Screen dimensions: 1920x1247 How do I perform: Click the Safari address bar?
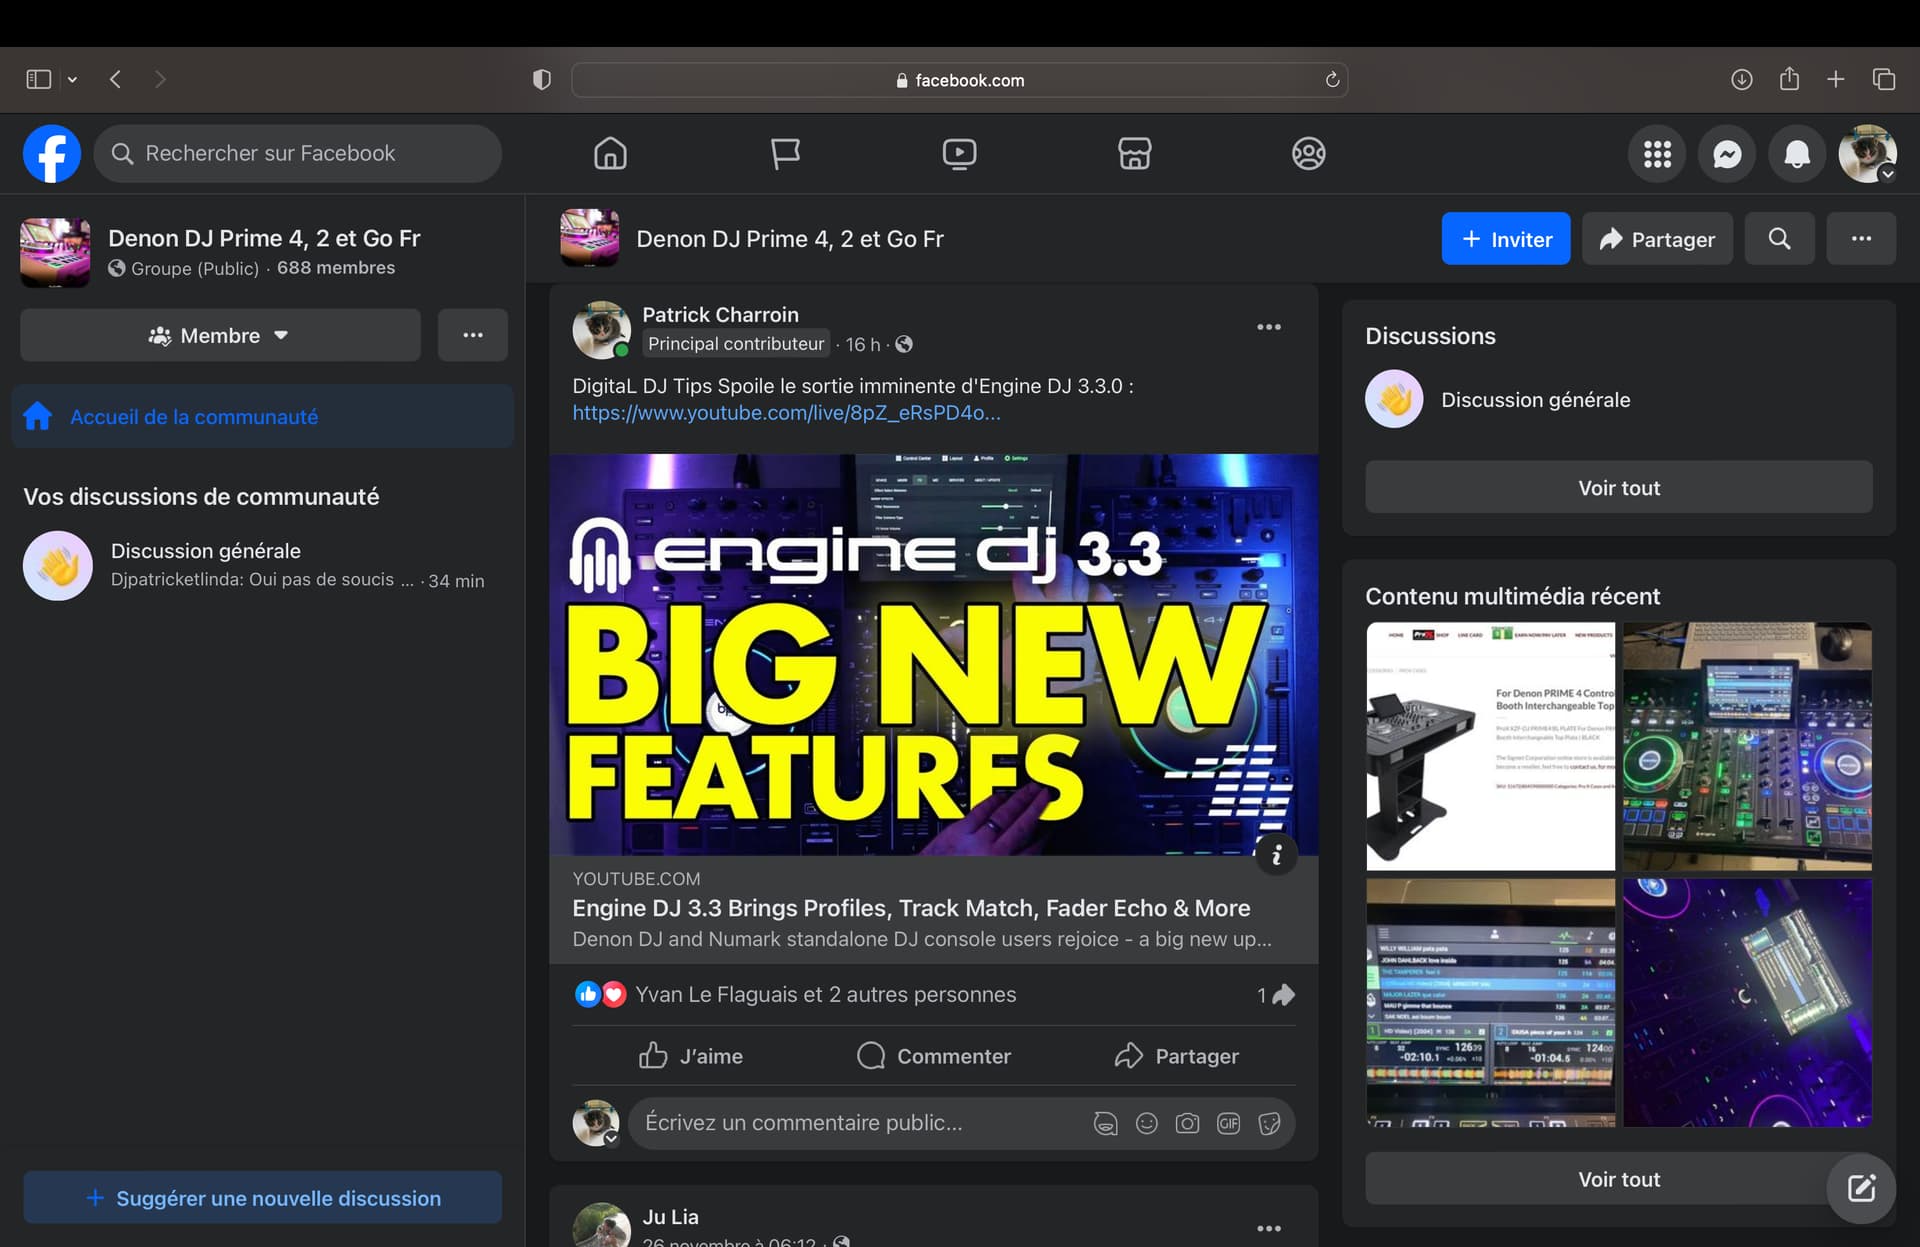point(959,79)
